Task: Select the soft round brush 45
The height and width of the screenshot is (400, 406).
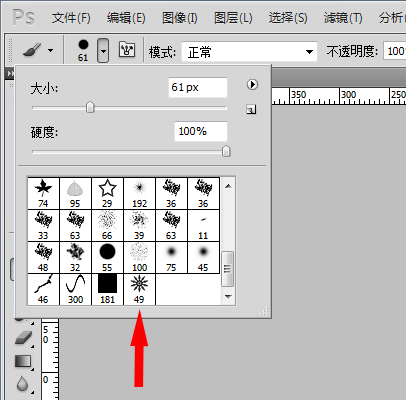Action: (203, 257)
